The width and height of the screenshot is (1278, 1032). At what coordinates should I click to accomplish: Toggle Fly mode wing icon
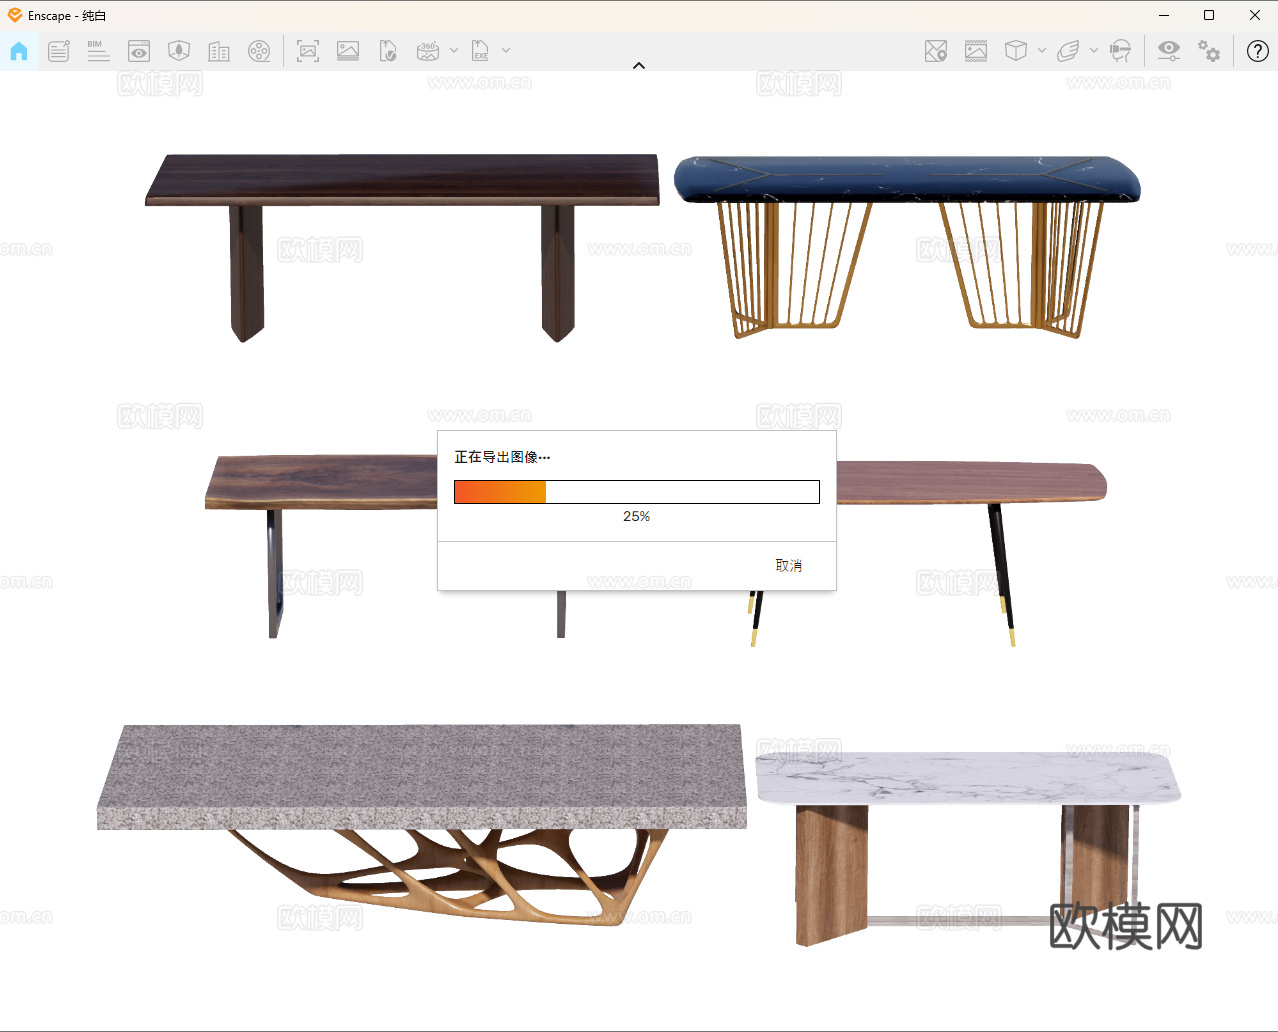[x=1068, y=51]
